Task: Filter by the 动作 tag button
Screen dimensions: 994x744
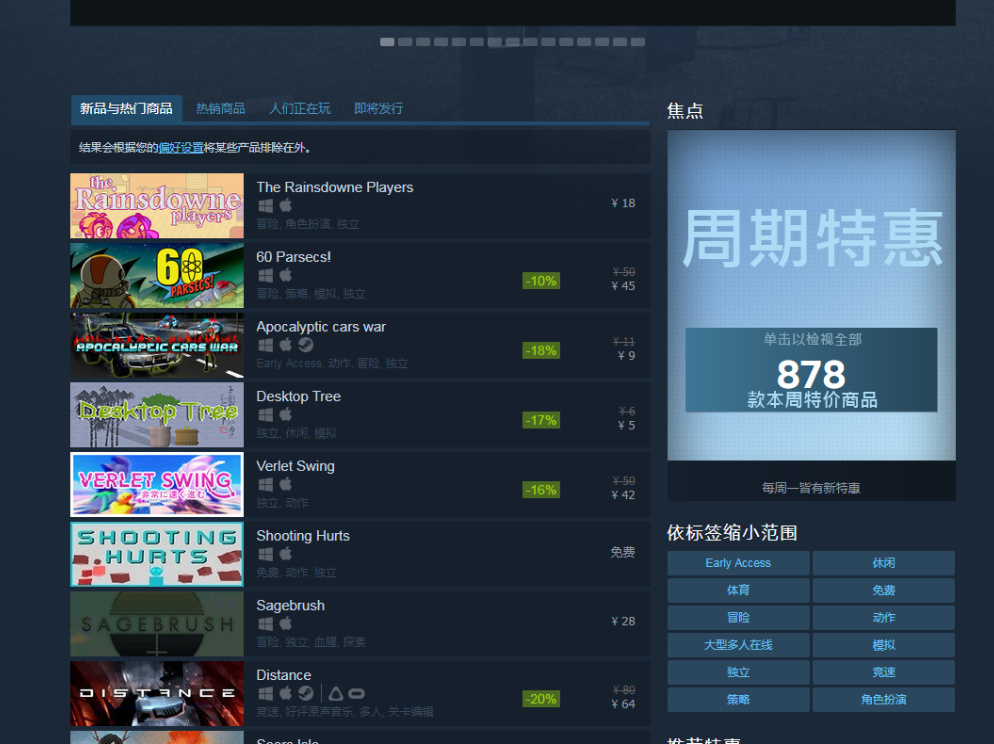Action: (884, 617)
